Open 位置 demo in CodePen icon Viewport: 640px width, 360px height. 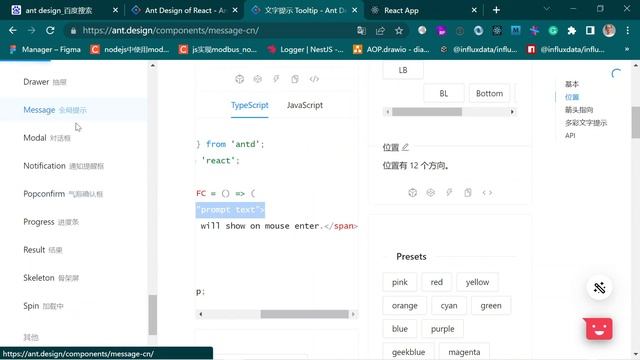click(431, 193)
